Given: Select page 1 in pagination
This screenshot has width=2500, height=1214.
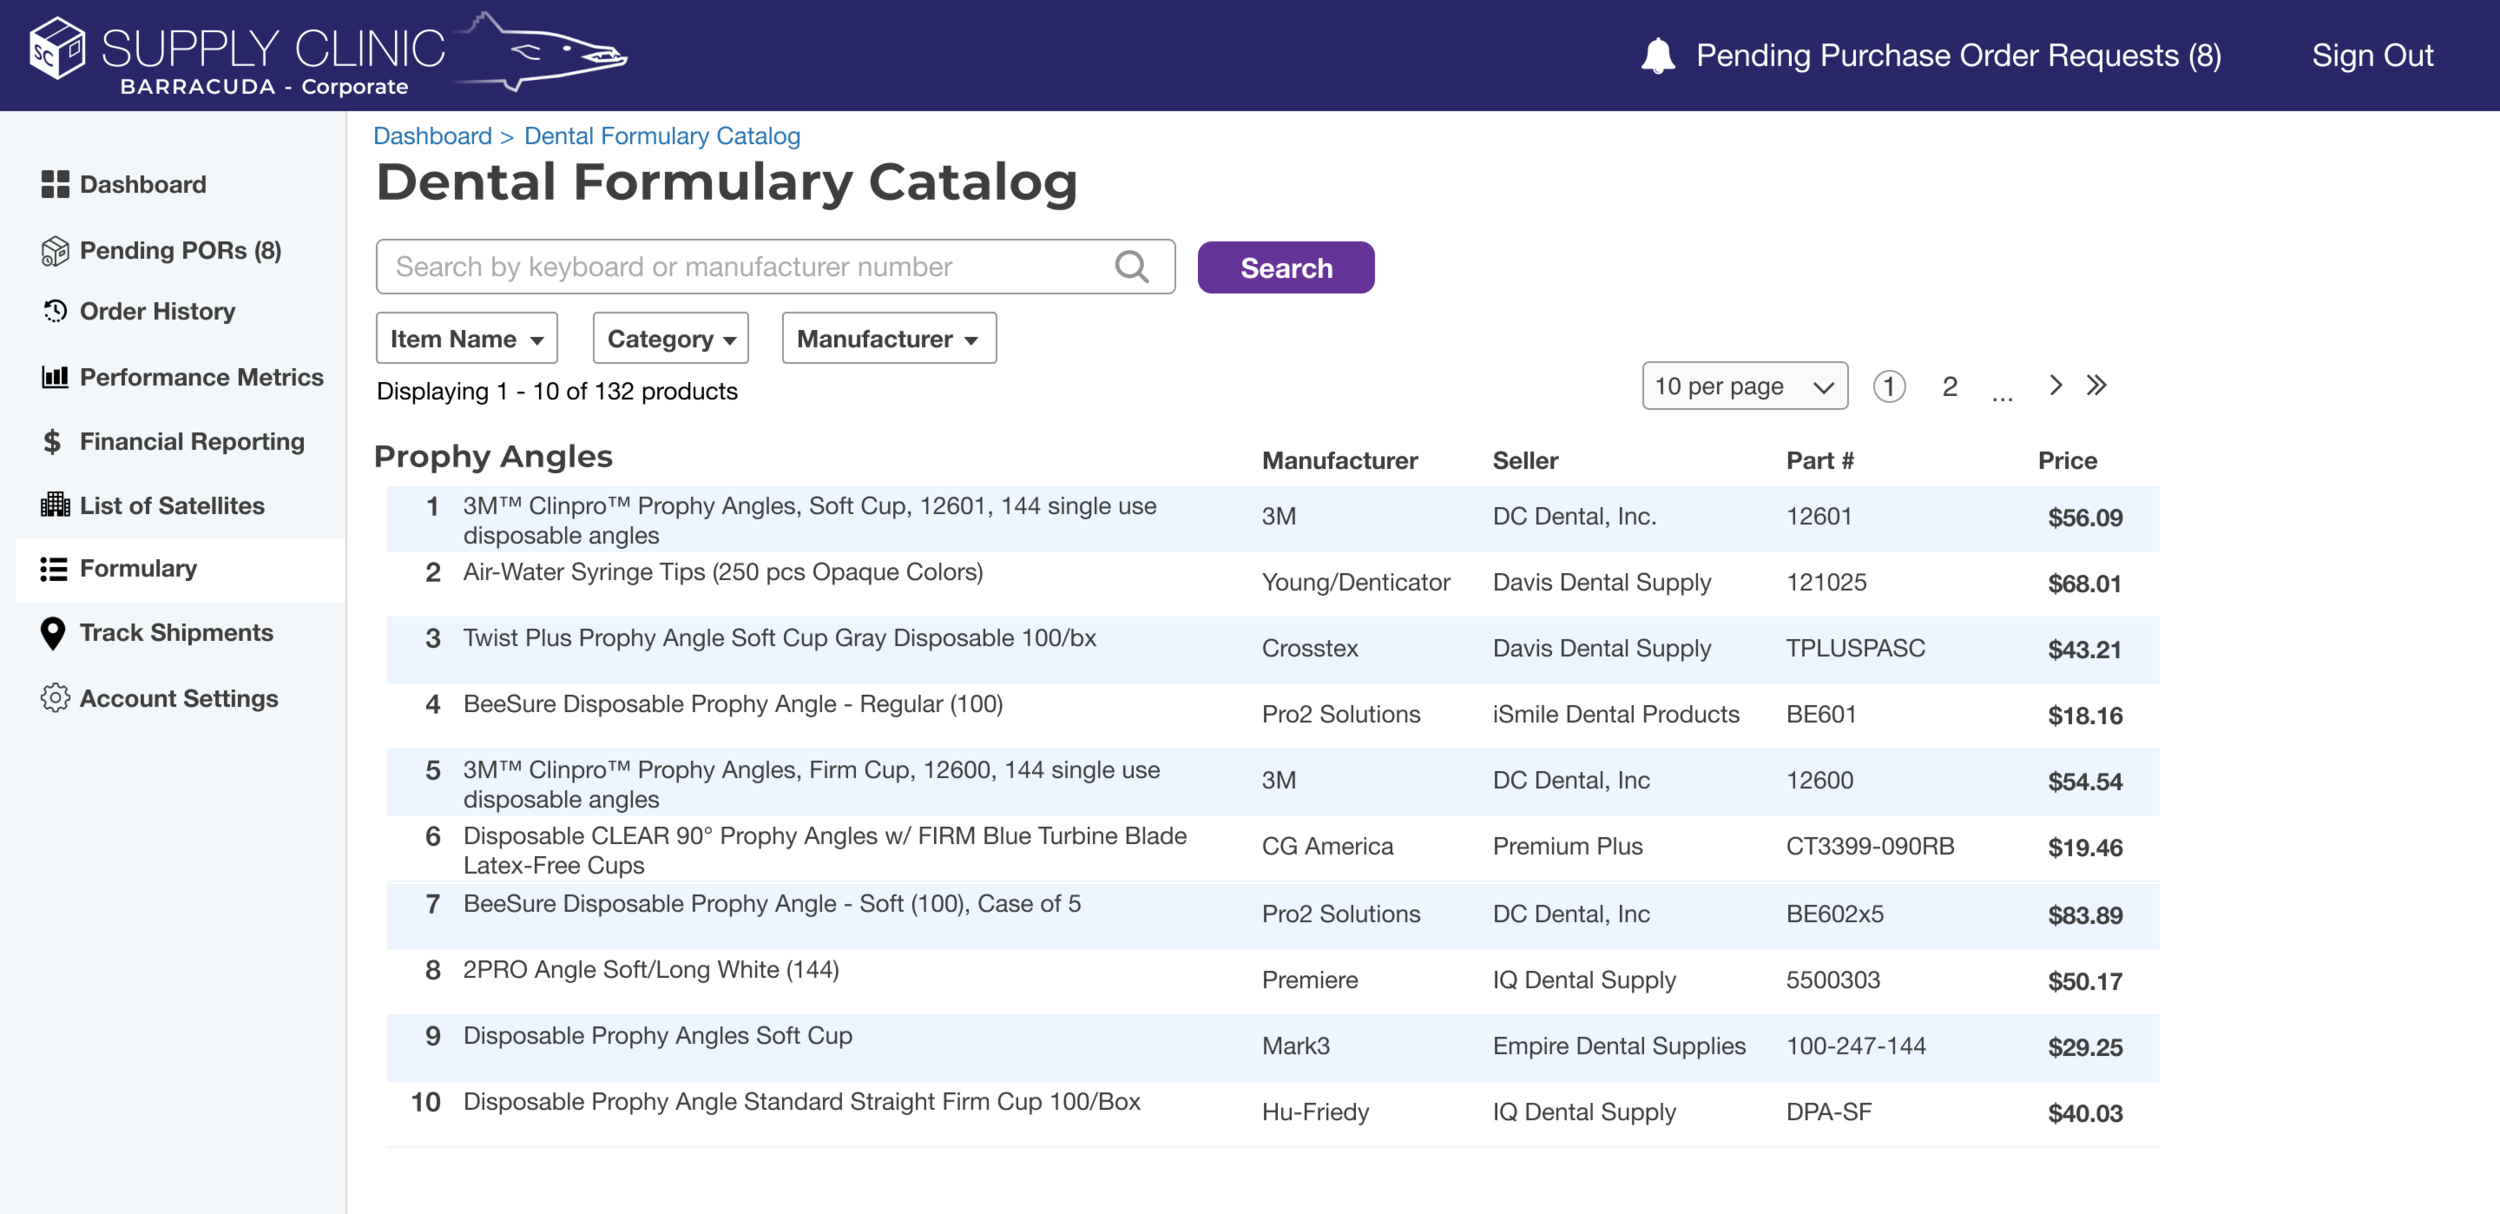Looking at the screenshot, I should click(x=1888, y=386).
